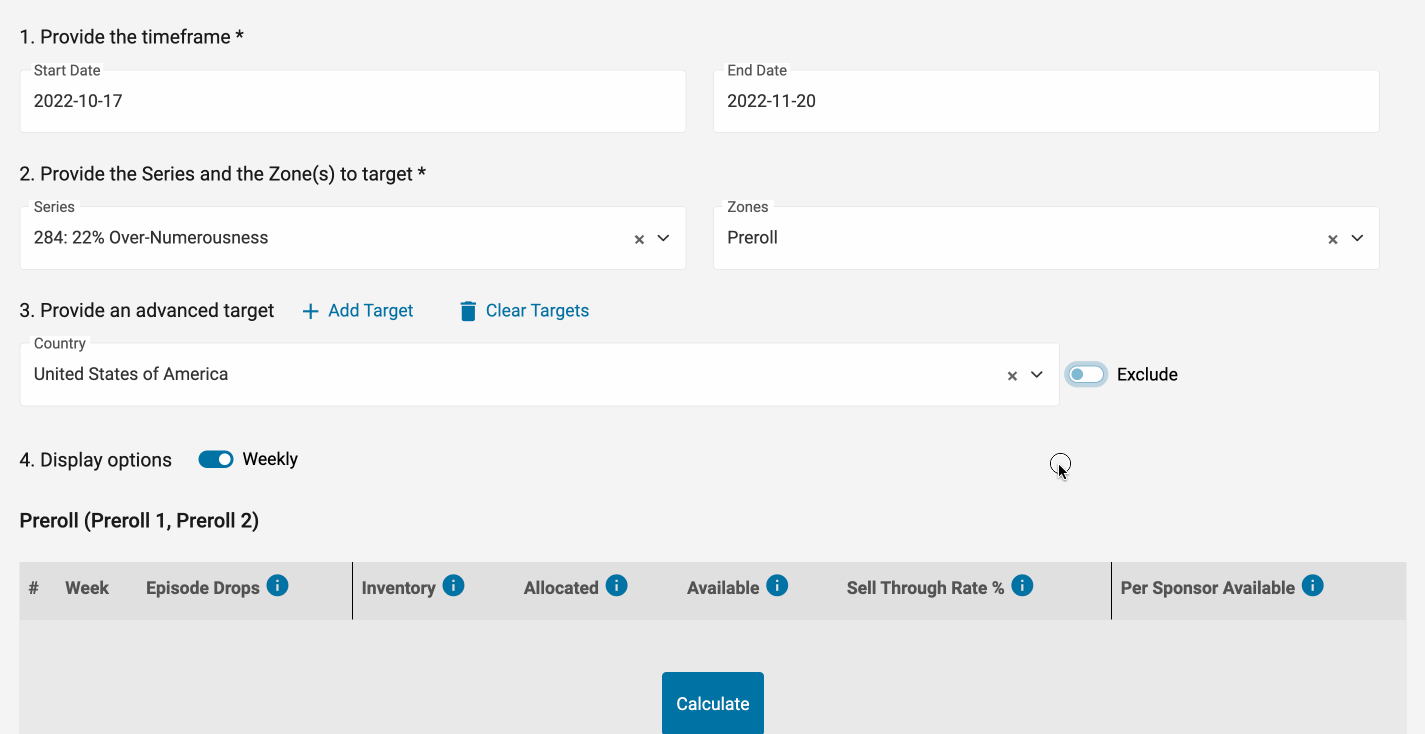
Task: Click the # column header
Action: point(34,588)
